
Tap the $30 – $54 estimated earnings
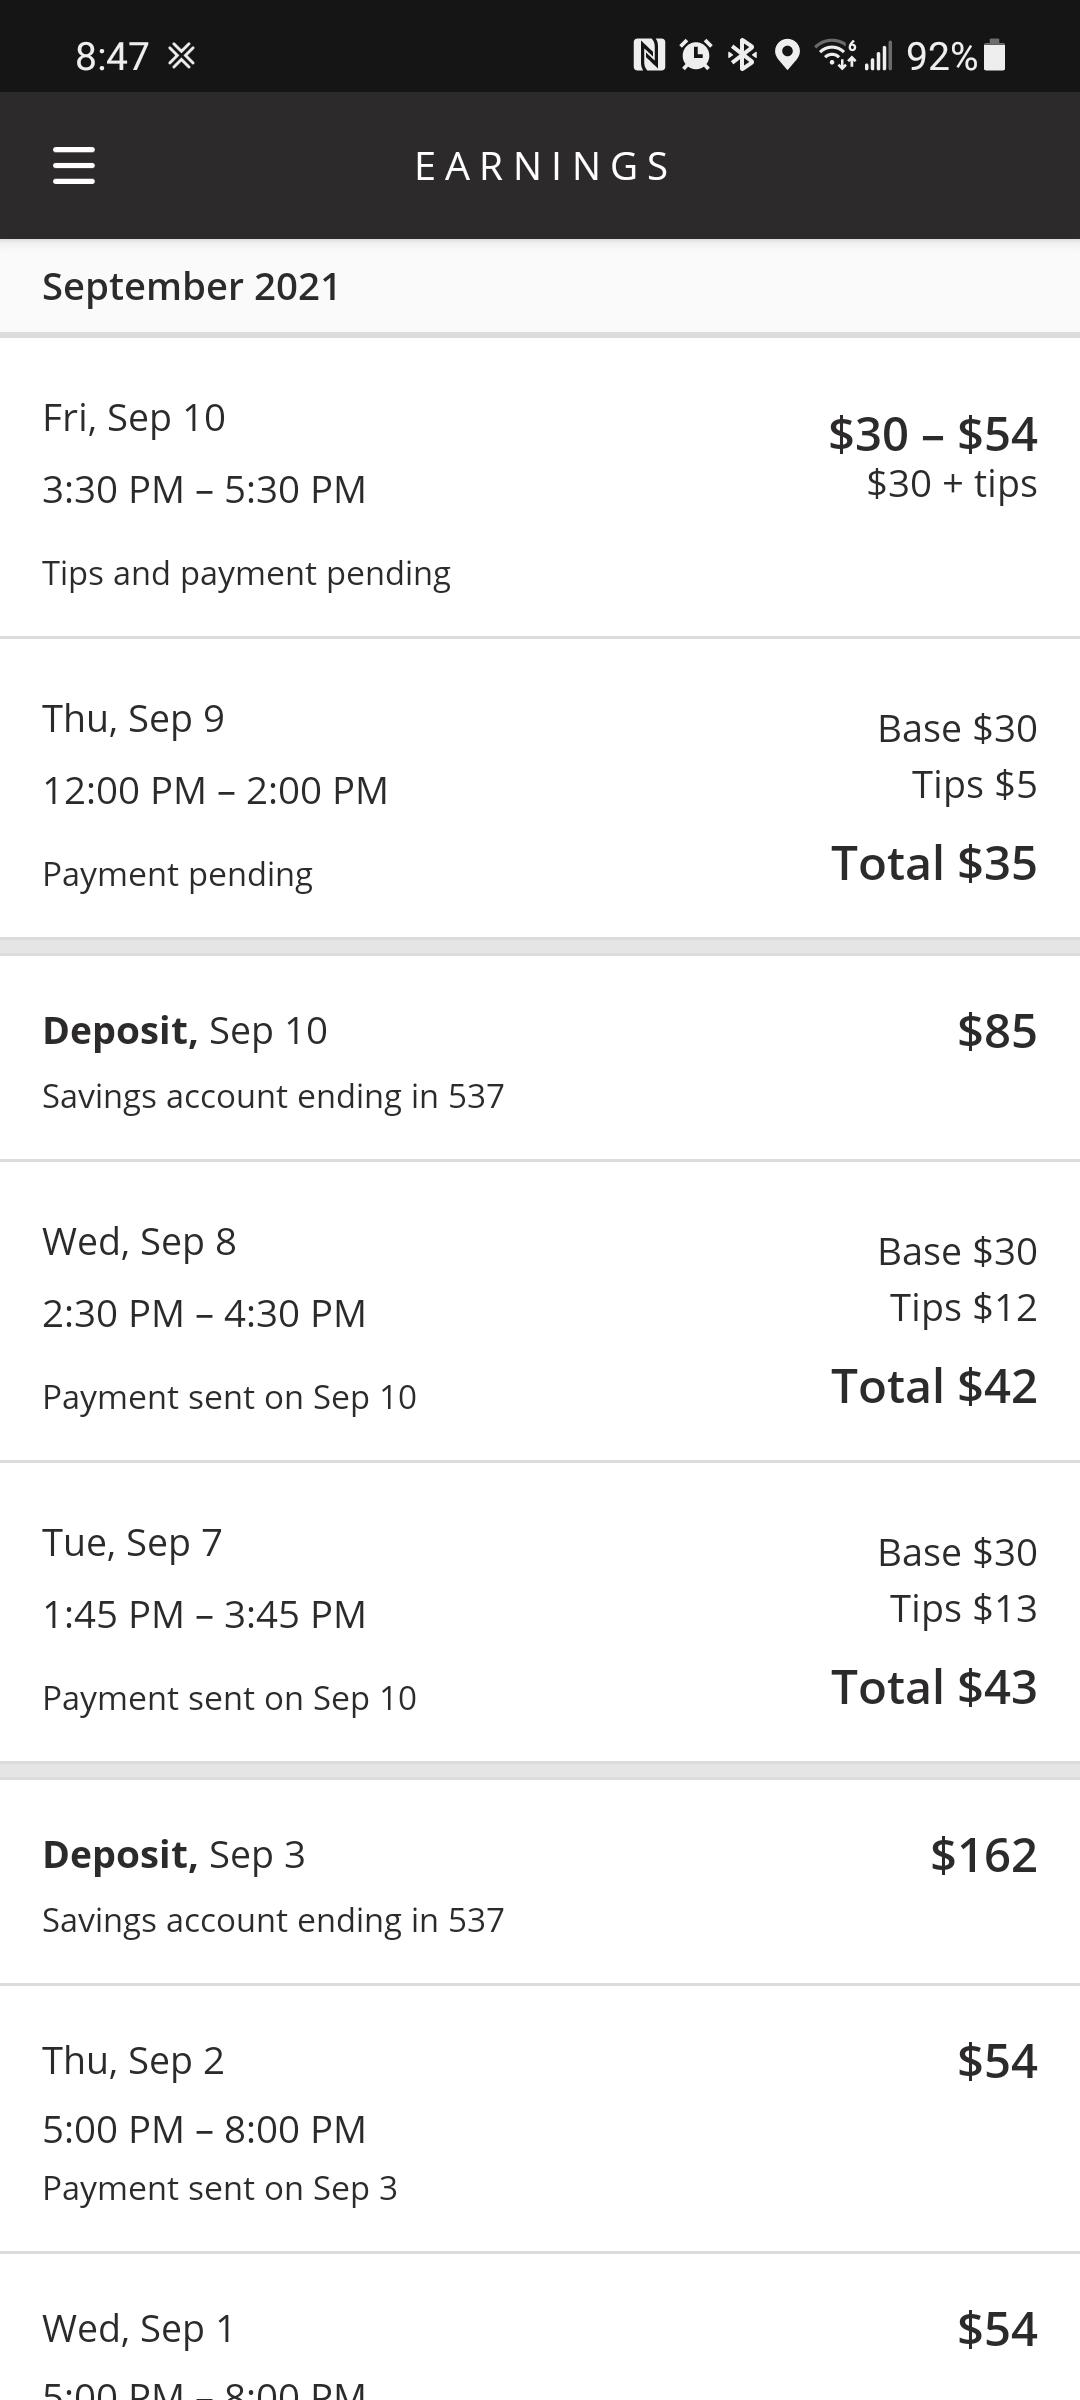(x=932, y=434)
